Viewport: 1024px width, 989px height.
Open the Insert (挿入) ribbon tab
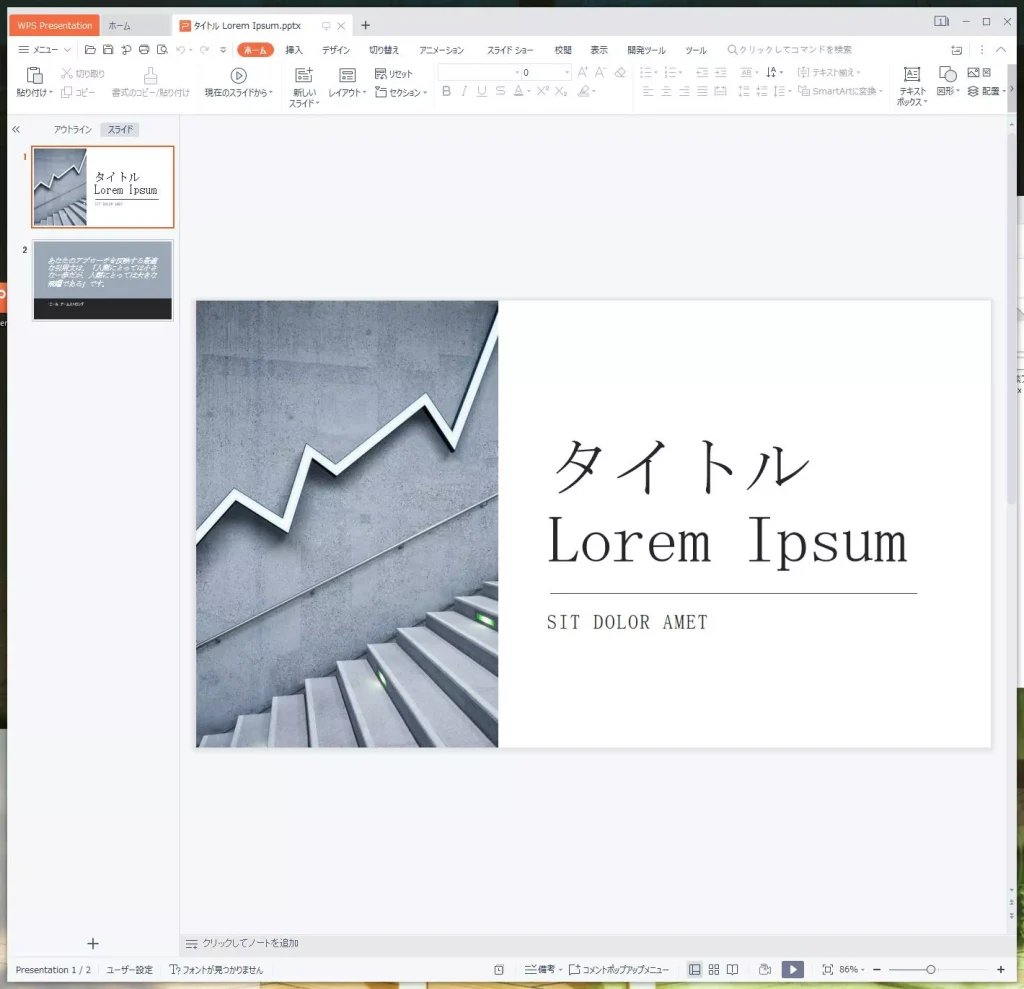tap(294, 50)
